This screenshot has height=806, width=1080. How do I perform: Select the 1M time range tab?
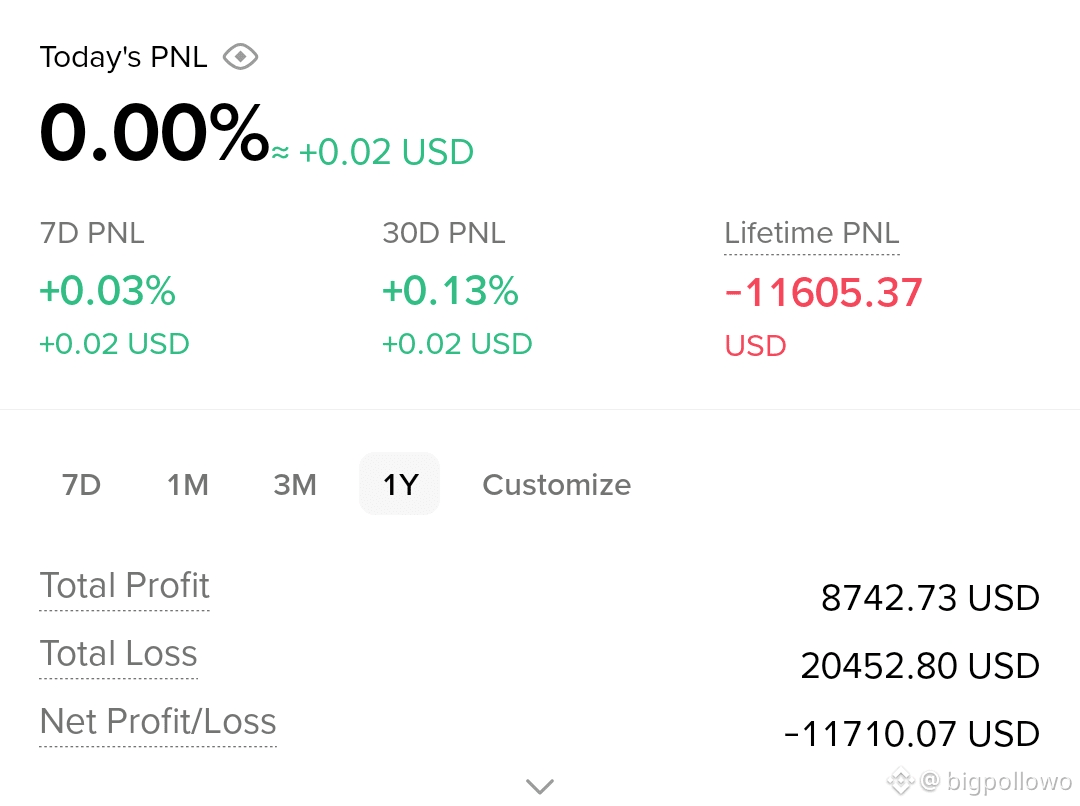coord(187,484)
